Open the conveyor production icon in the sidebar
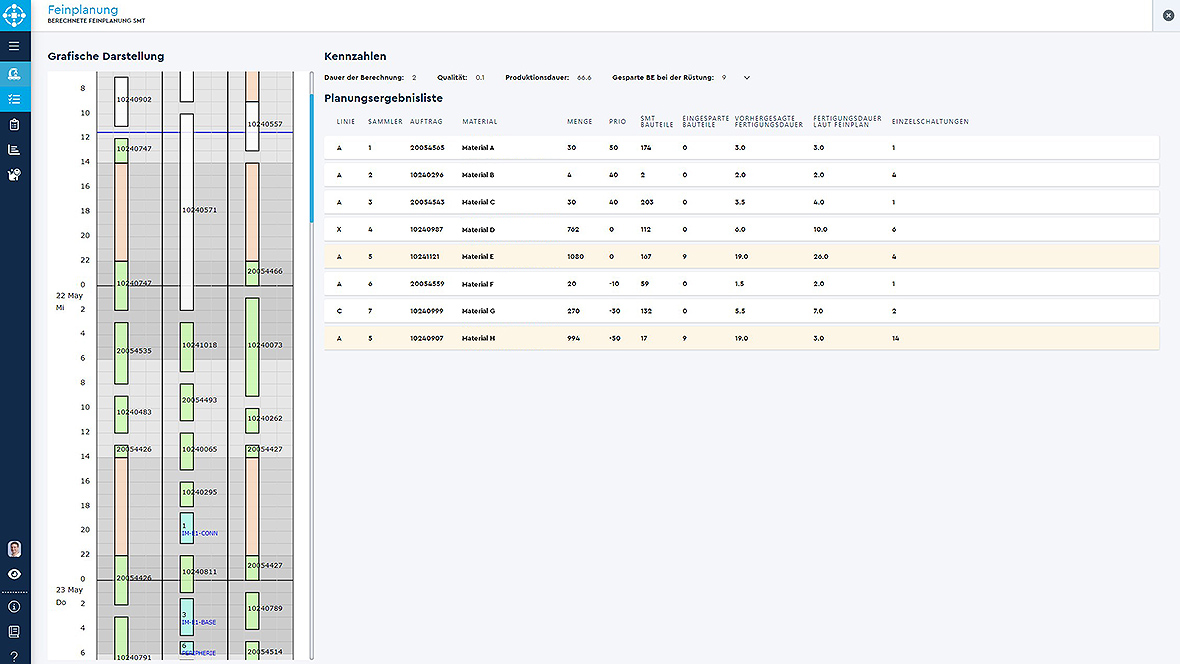 tap(14, 74)
